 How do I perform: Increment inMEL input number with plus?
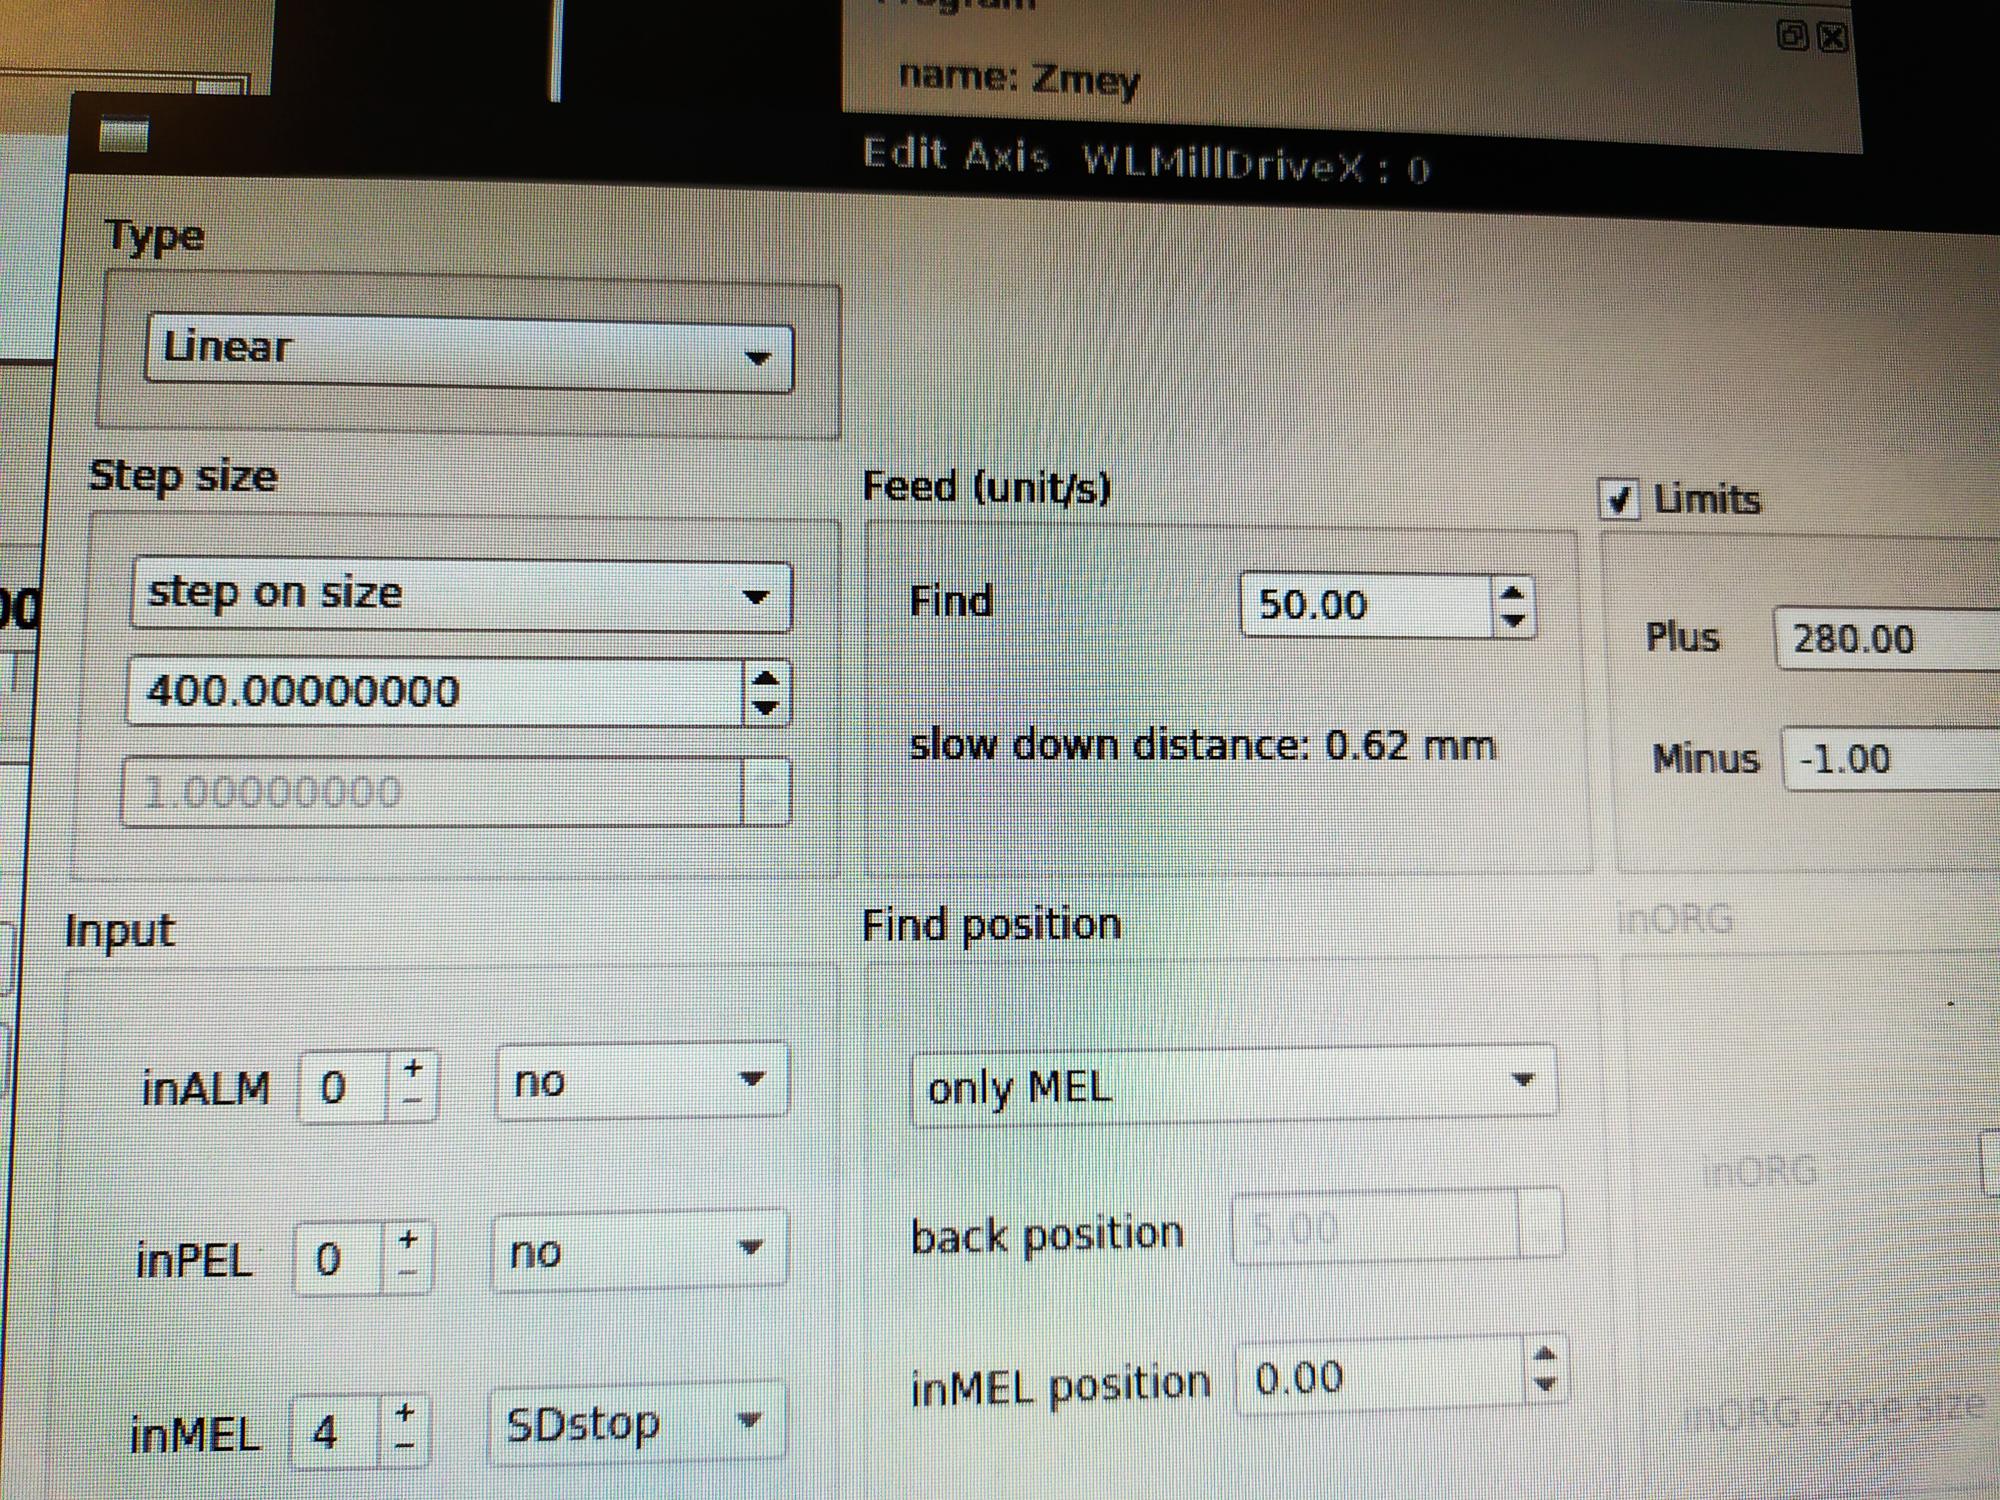tap(404, 1413)
